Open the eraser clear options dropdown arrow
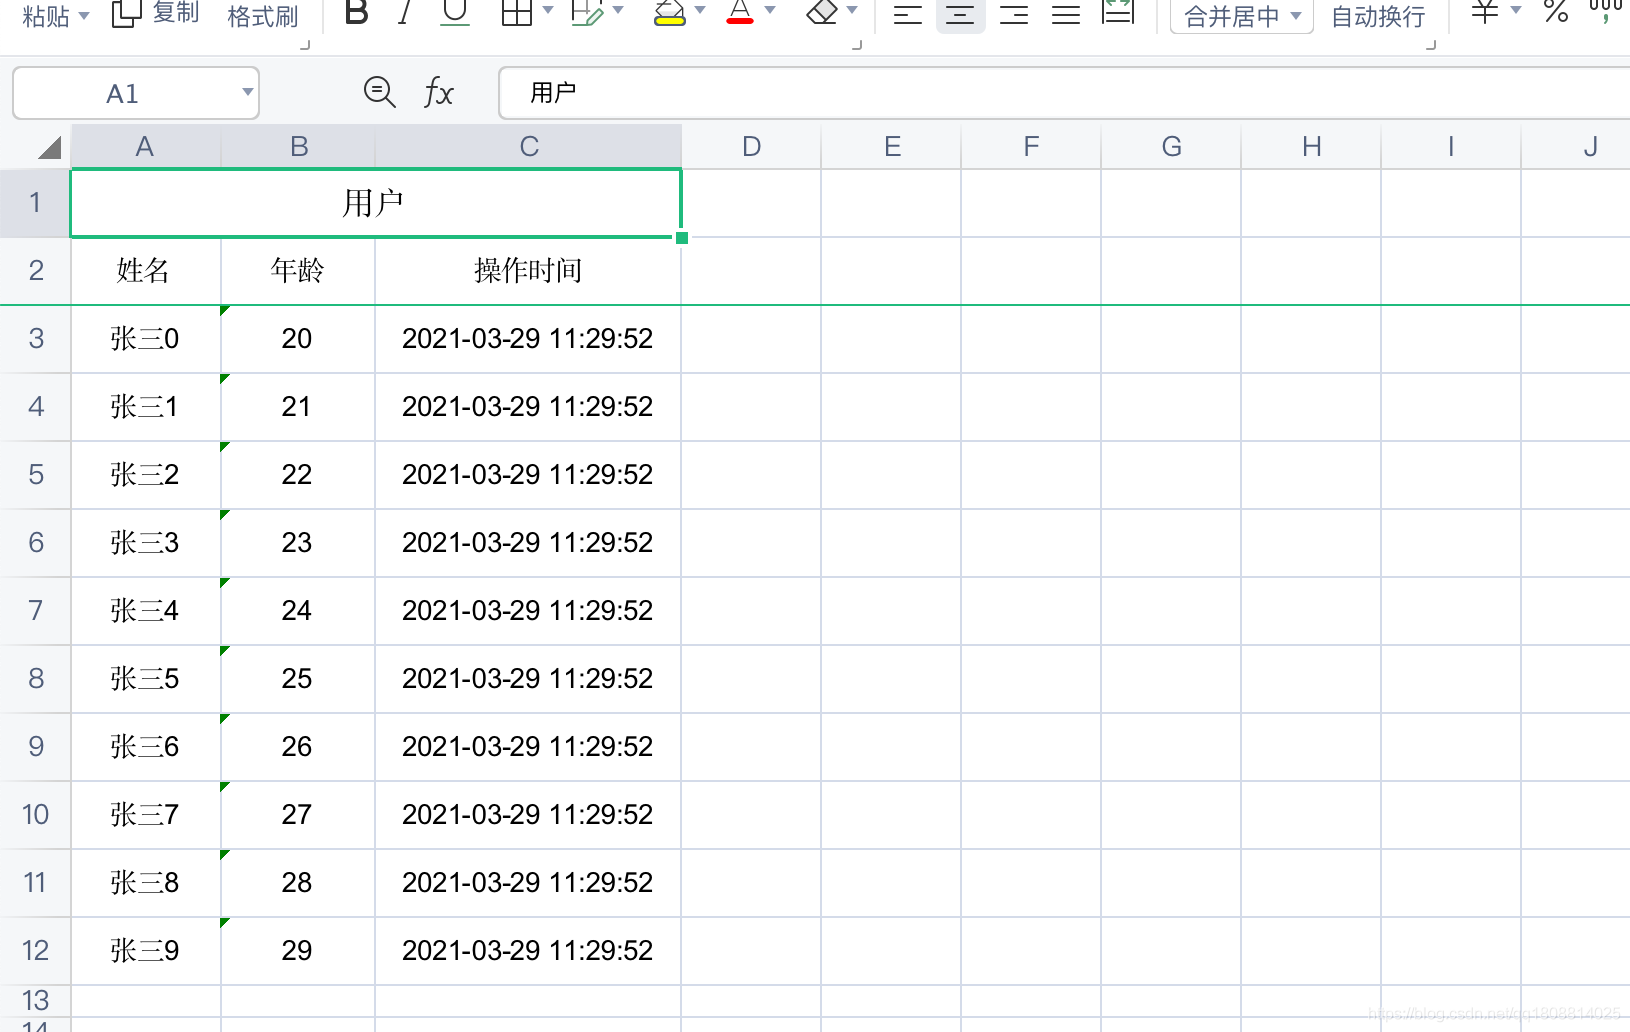Image resolution: width=1630 pixels, height=1032 pixels. coord(852,11)
